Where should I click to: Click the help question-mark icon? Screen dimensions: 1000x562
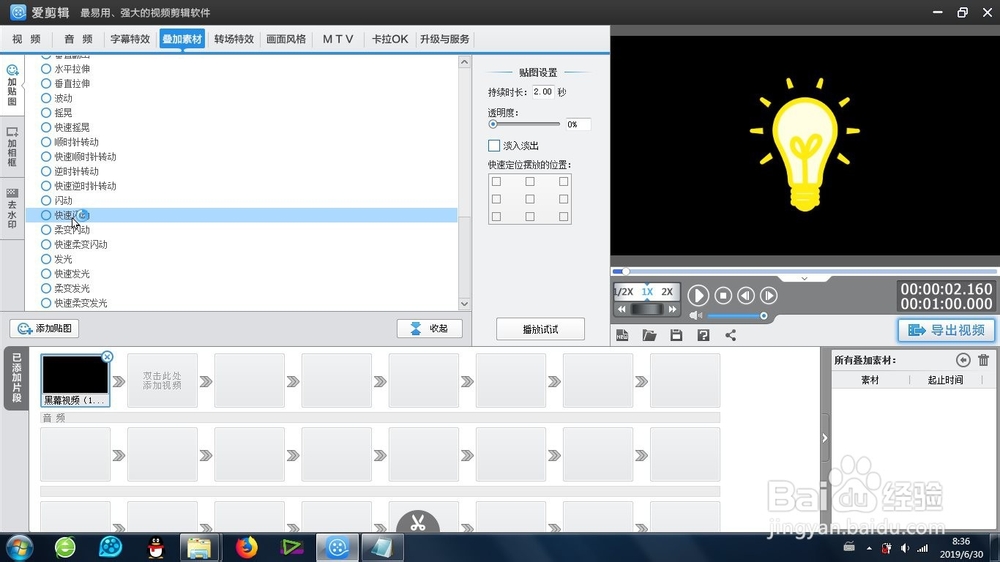tap(703, 335)
